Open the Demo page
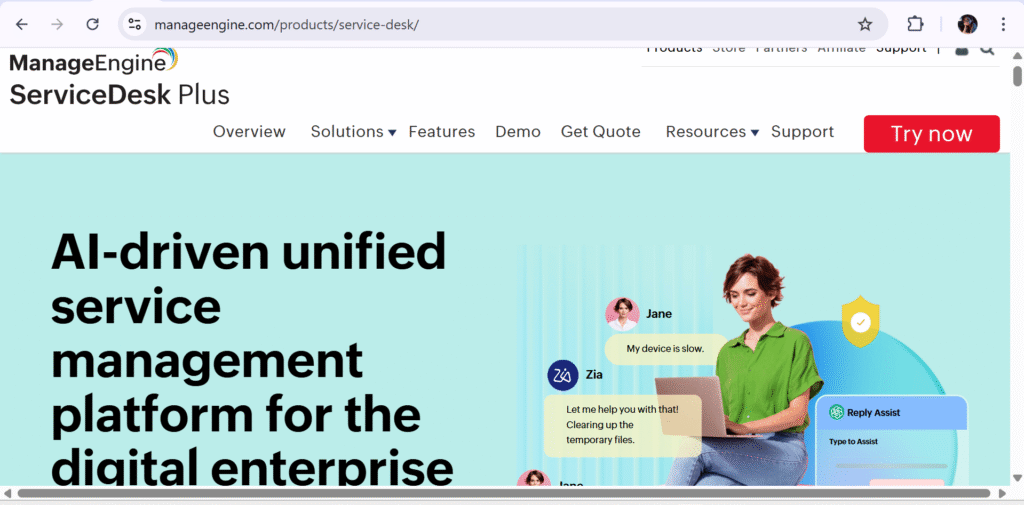Viewport: 1024px width, 505px height. [518, 131]
